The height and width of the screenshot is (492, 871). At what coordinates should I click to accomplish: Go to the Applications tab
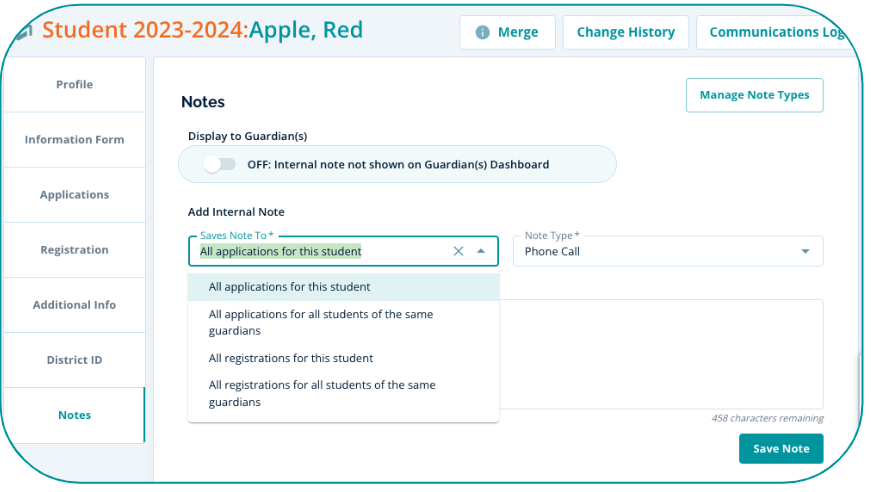coord(74,195)
